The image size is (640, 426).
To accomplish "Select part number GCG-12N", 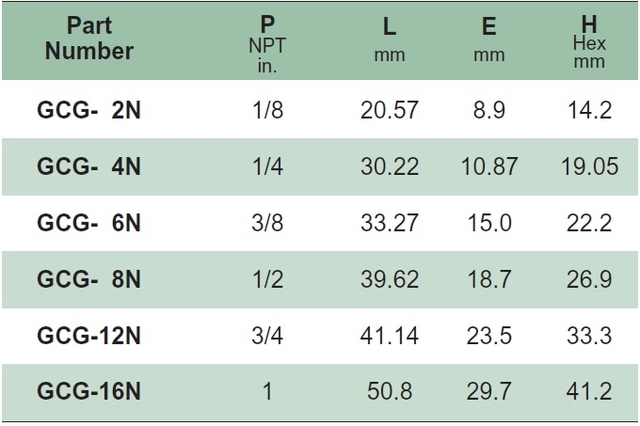I will coord(89,335).
